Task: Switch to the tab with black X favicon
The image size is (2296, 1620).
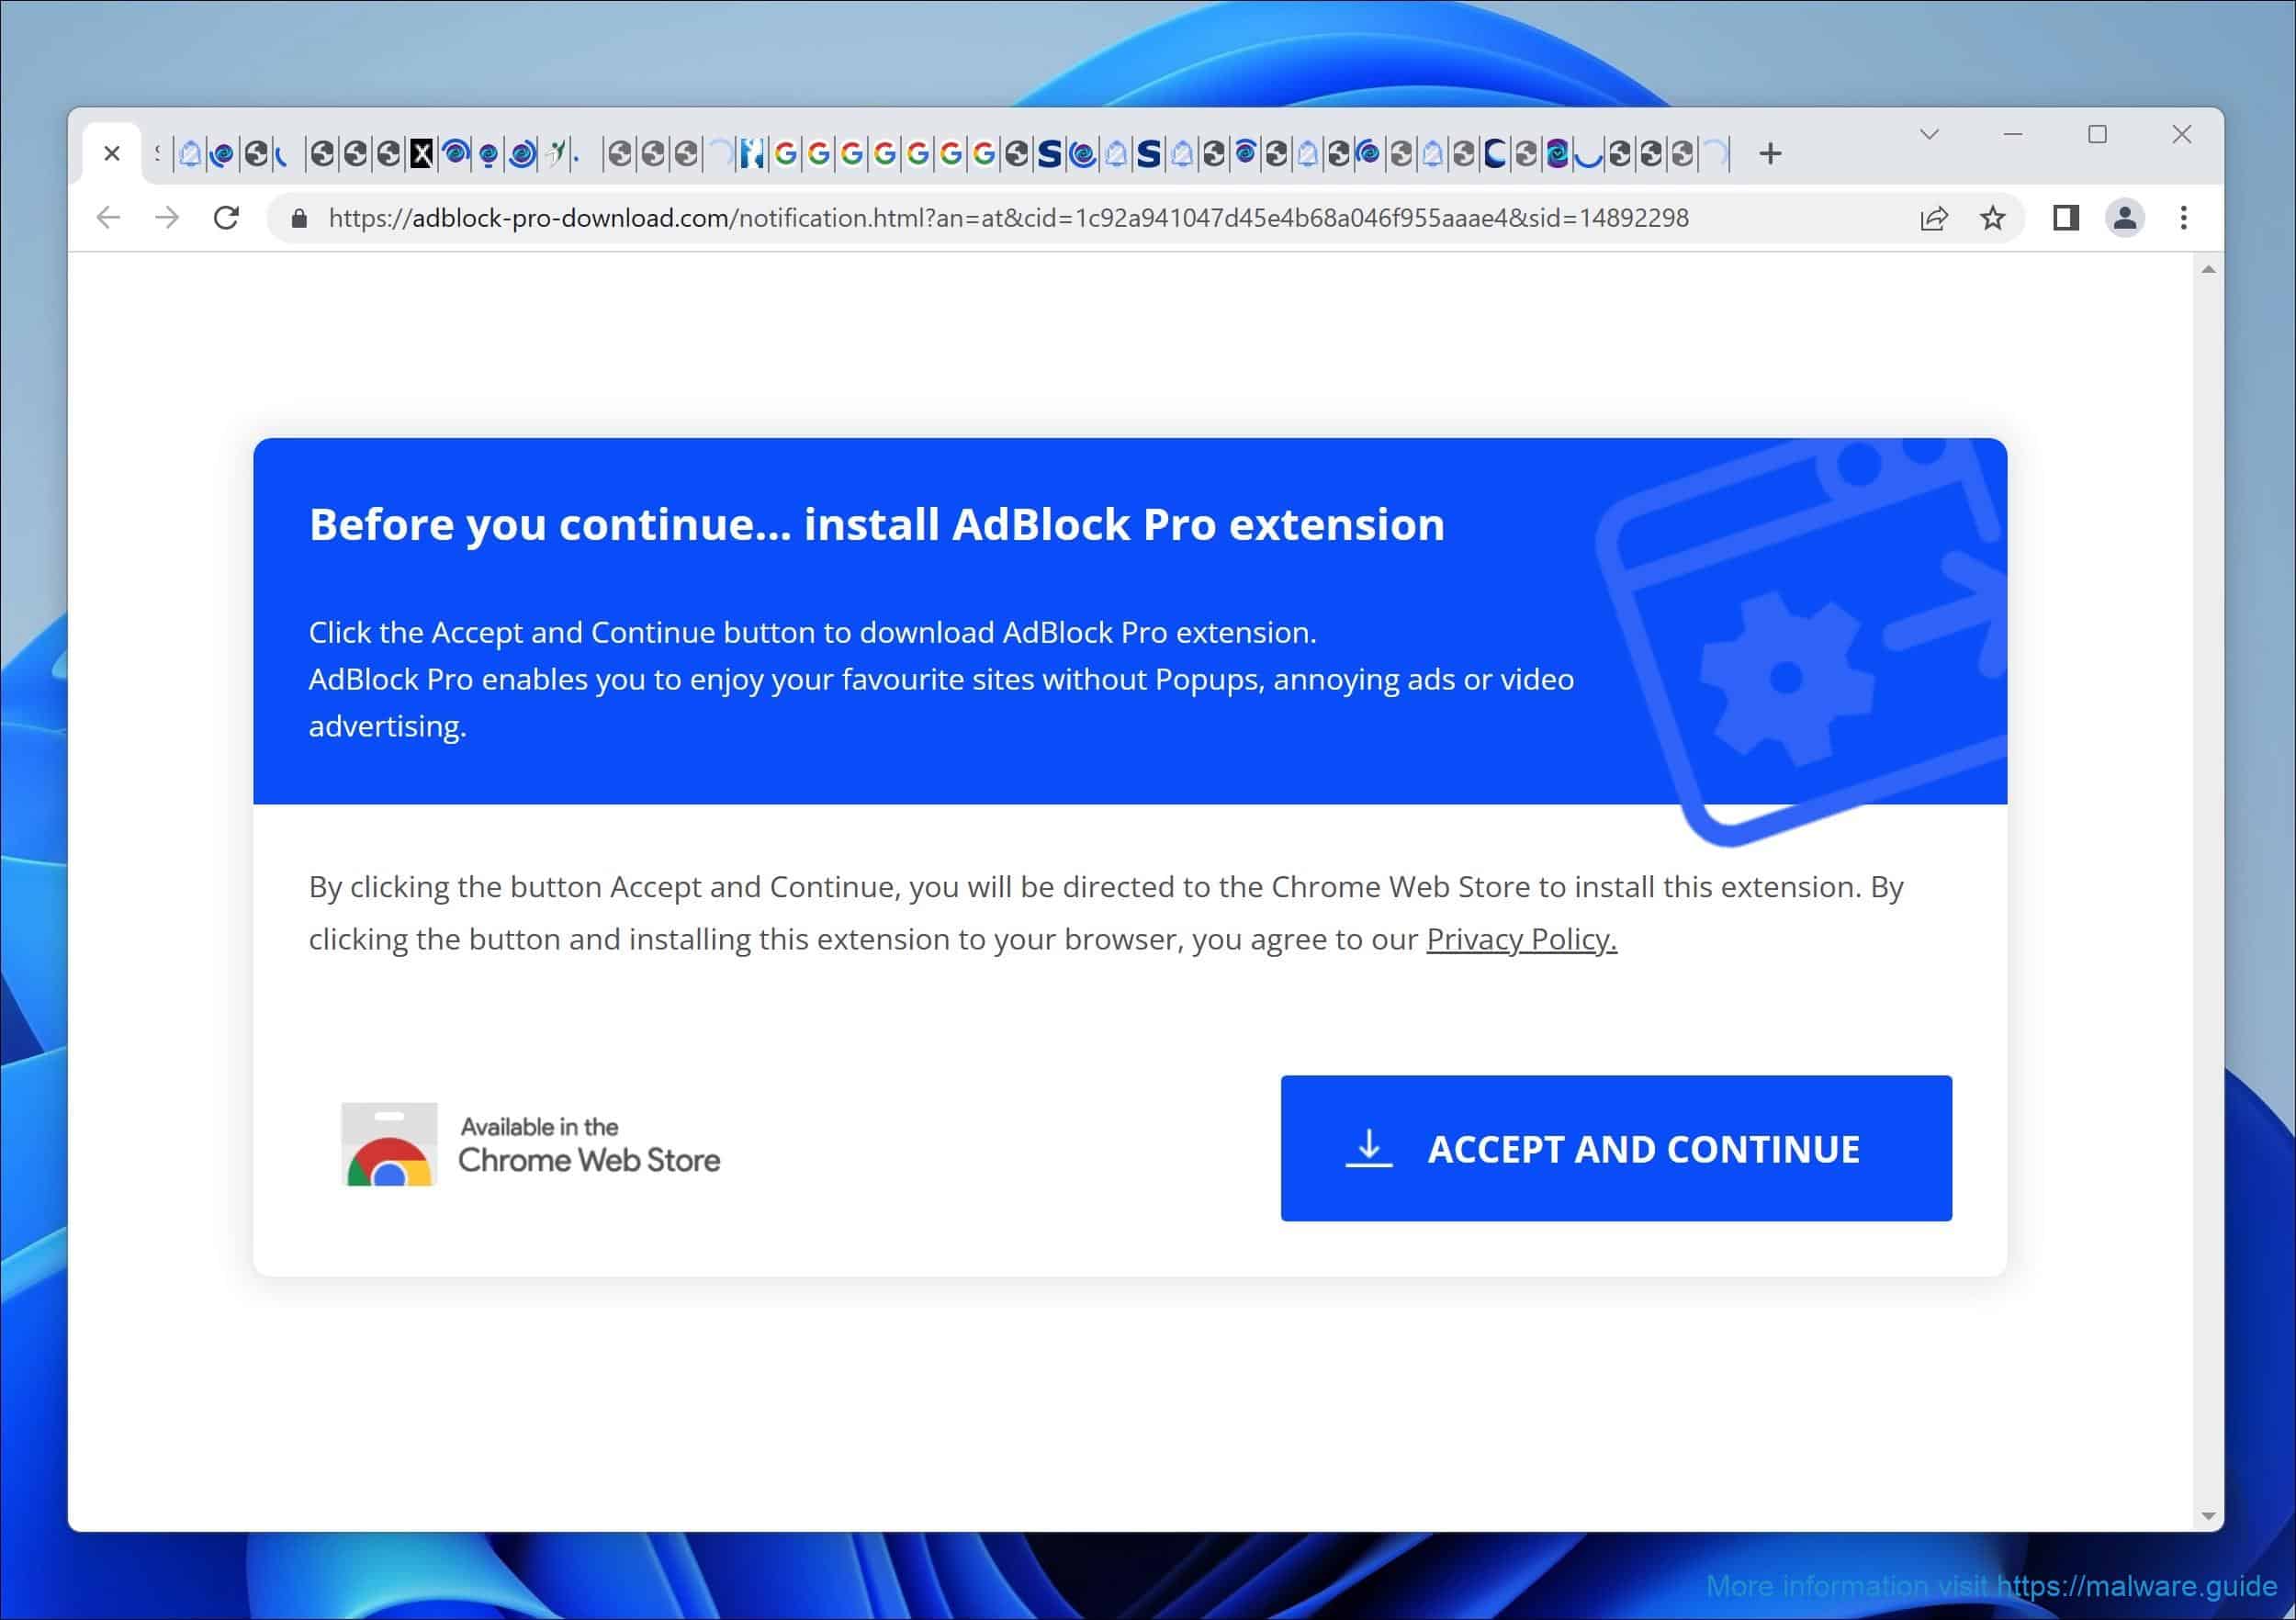Action: click(422, 154)
